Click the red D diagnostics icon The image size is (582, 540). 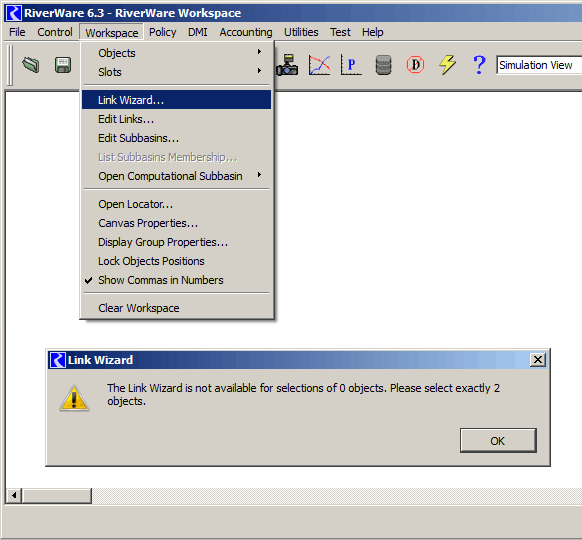coord(415,65)
